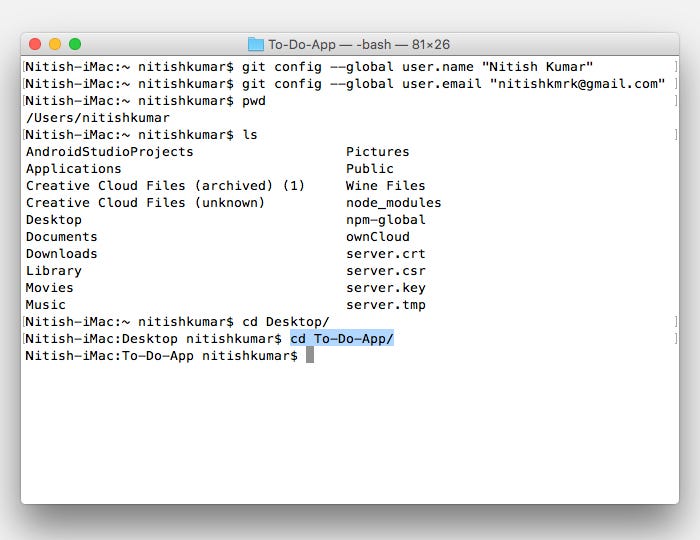This screenshot has height=540, width=700.
Task: Click npm-global in the ls listing
Action: (385, 220)
